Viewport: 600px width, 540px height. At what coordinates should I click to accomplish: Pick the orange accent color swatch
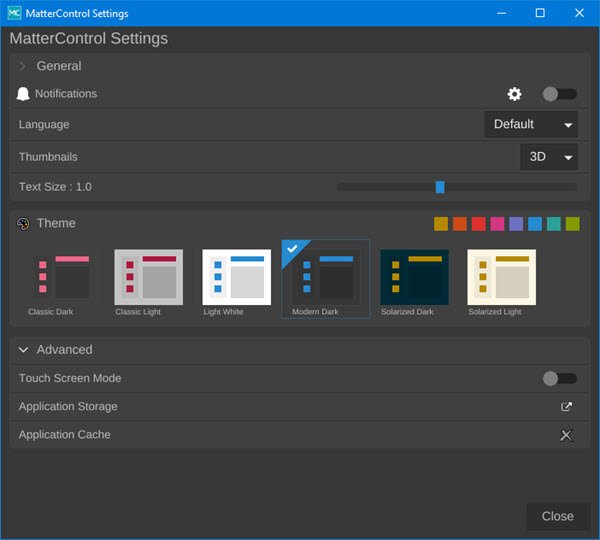pyautogui.click(x=460, y=224)
